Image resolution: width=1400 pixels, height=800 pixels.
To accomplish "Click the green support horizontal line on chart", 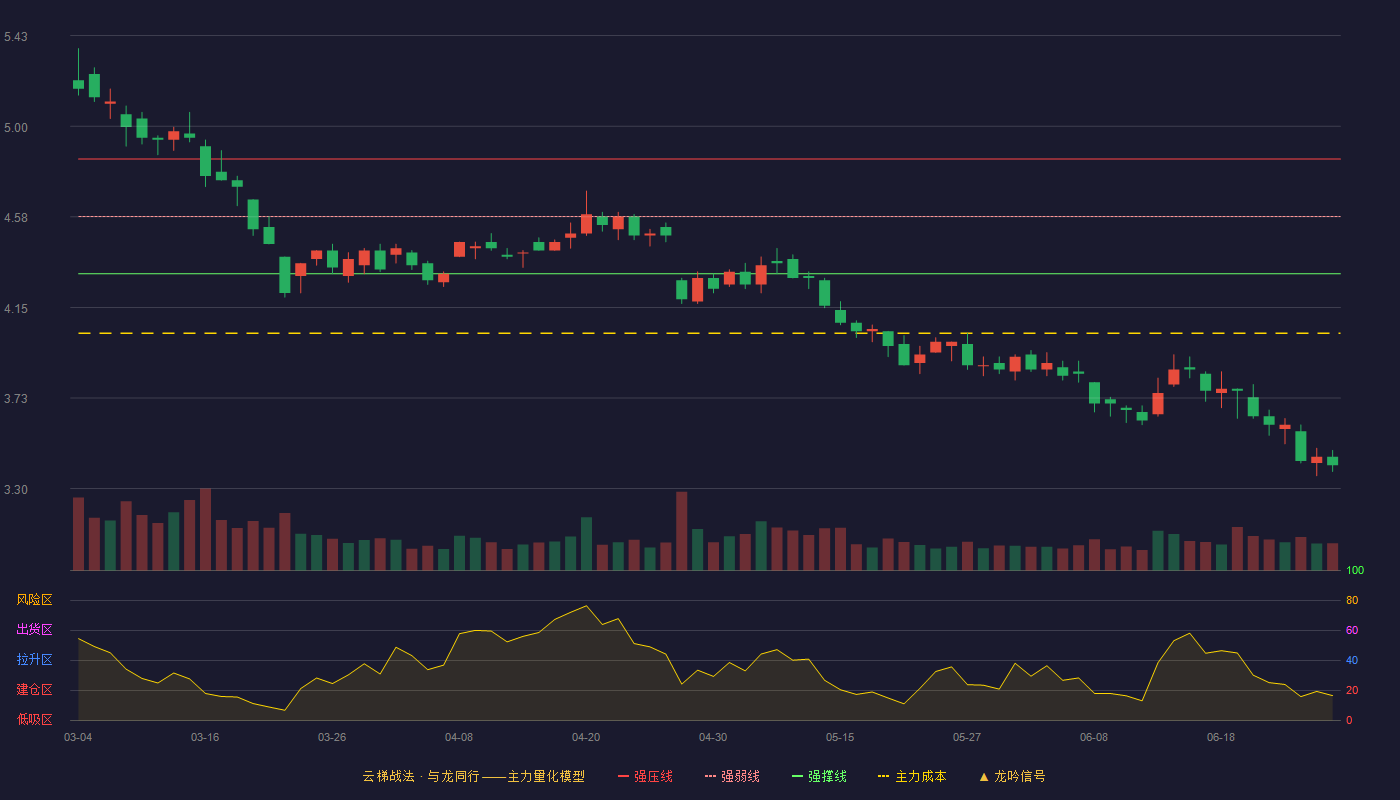I will (709, 273).
